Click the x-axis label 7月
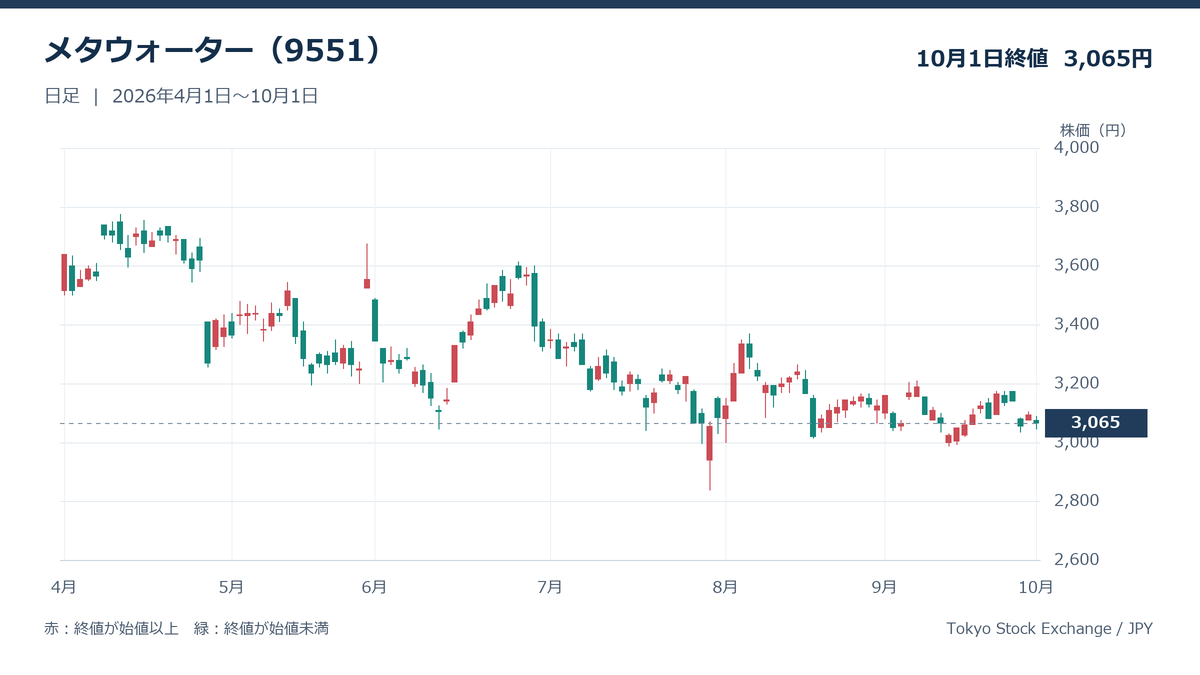This screenshot has height=675, width=1200. [549, 586]
